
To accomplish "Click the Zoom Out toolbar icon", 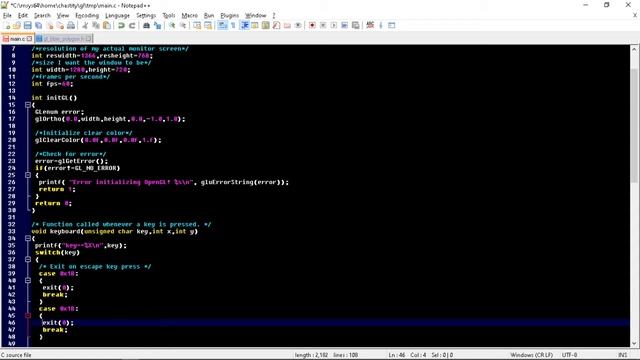I will click(182, 25).
